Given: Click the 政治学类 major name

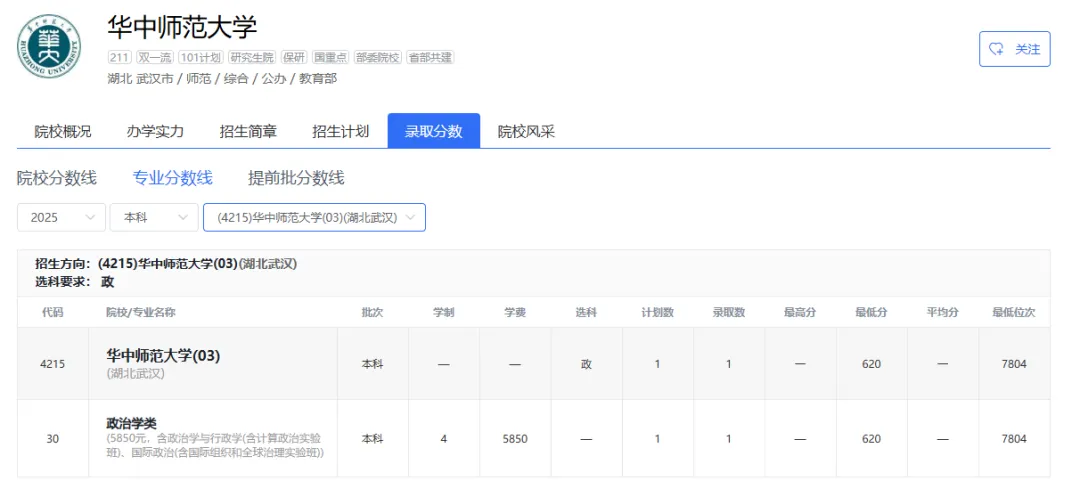Looking at the screenshot, I should tap(132, 423).
